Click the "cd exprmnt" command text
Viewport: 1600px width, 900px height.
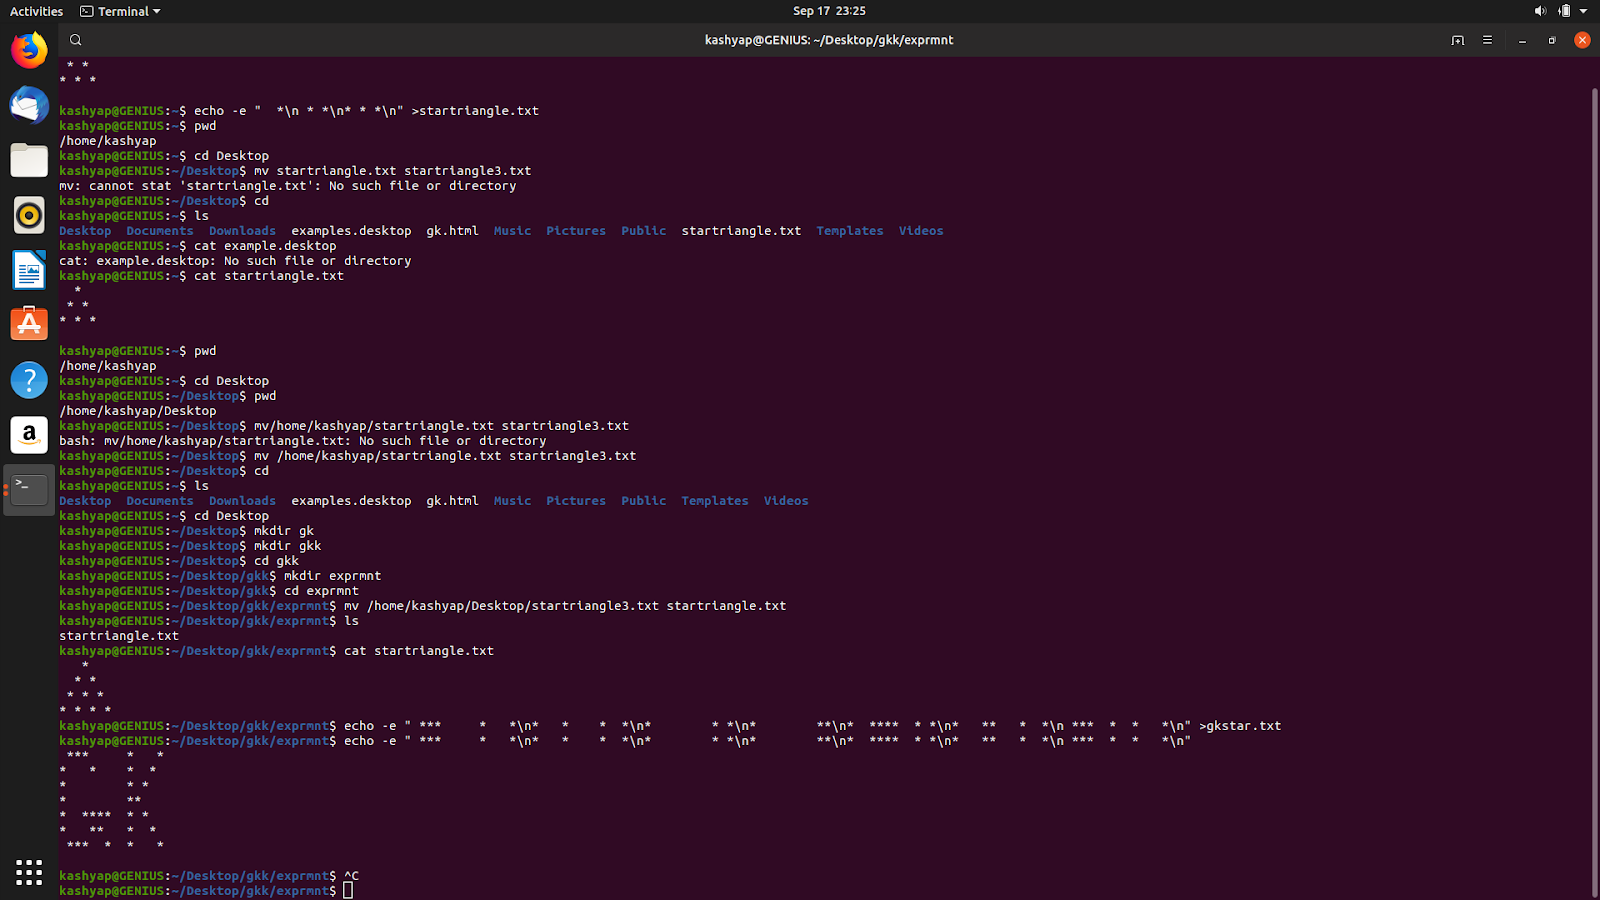(x=321, y=591)
